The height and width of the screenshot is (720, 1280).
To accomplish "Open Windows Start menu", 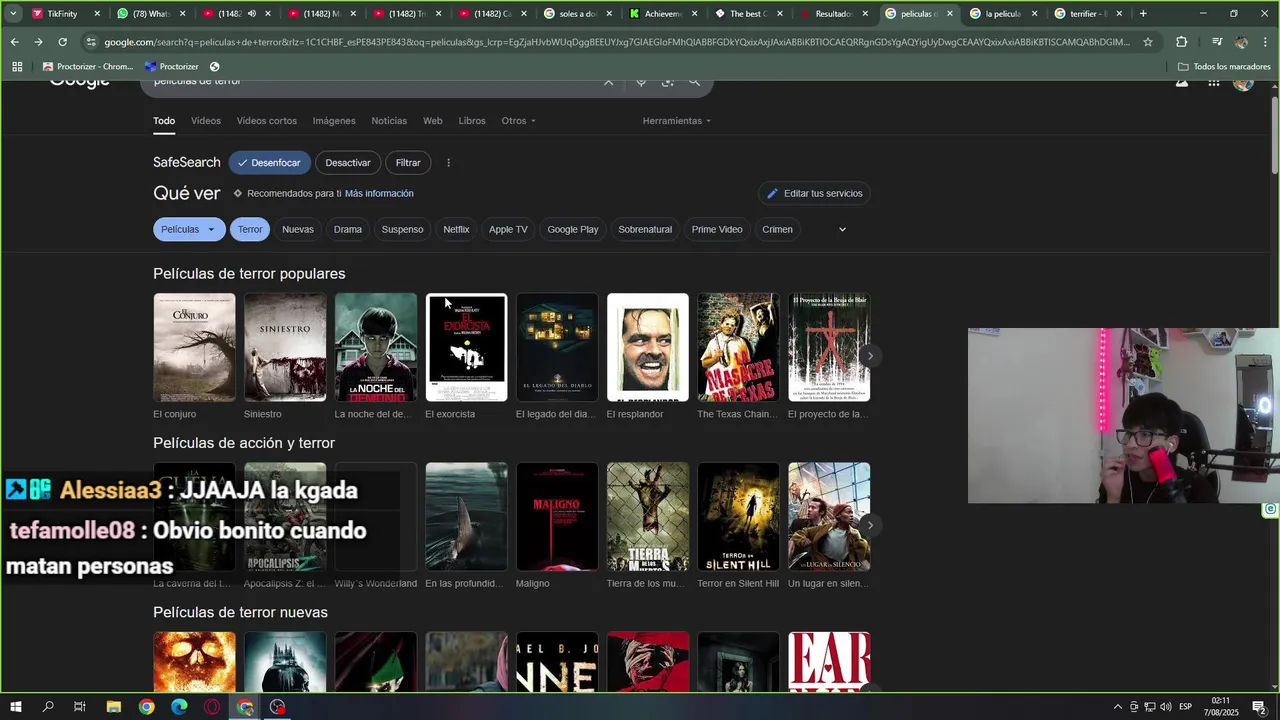I will [16, 707].
